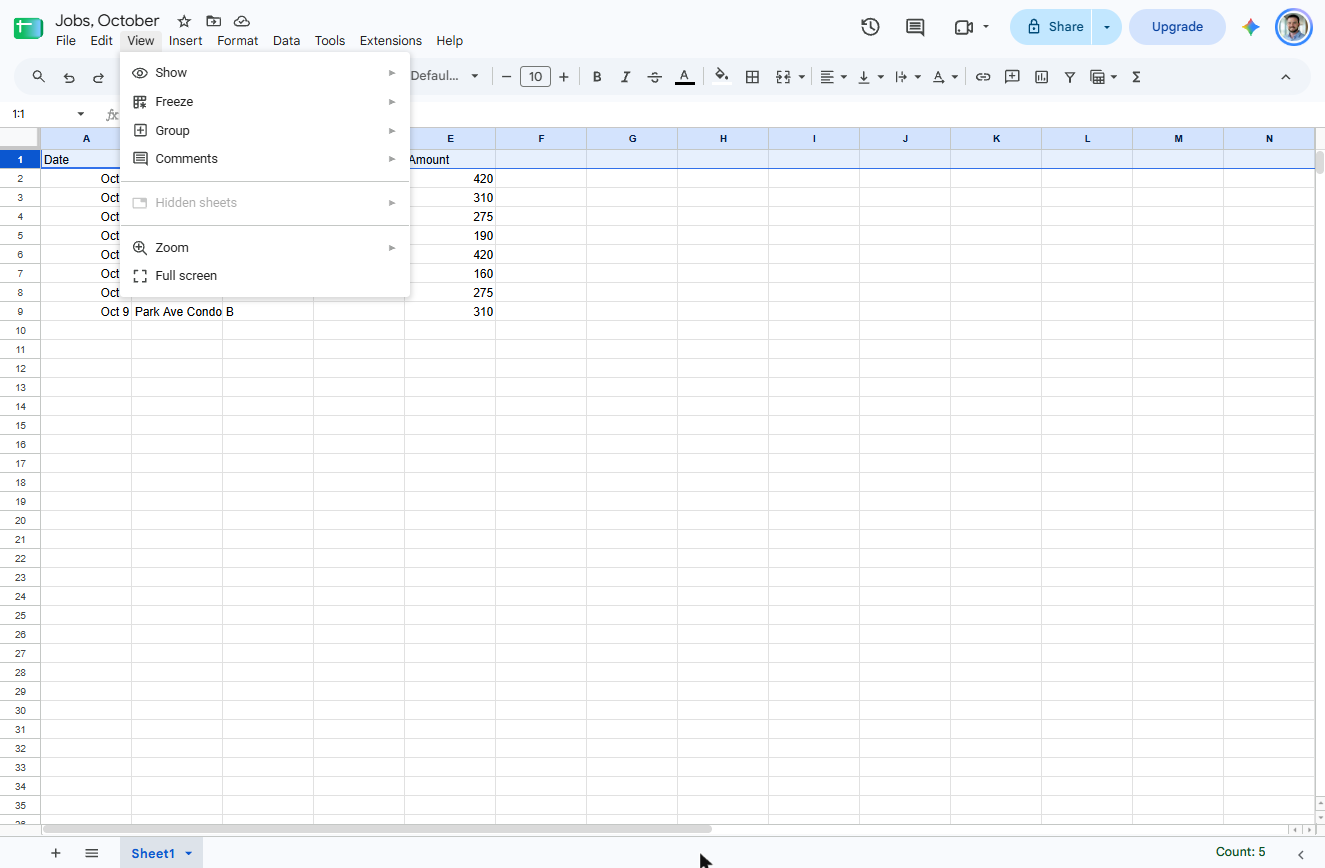Insert a link from the toolbar

[983, 77]
